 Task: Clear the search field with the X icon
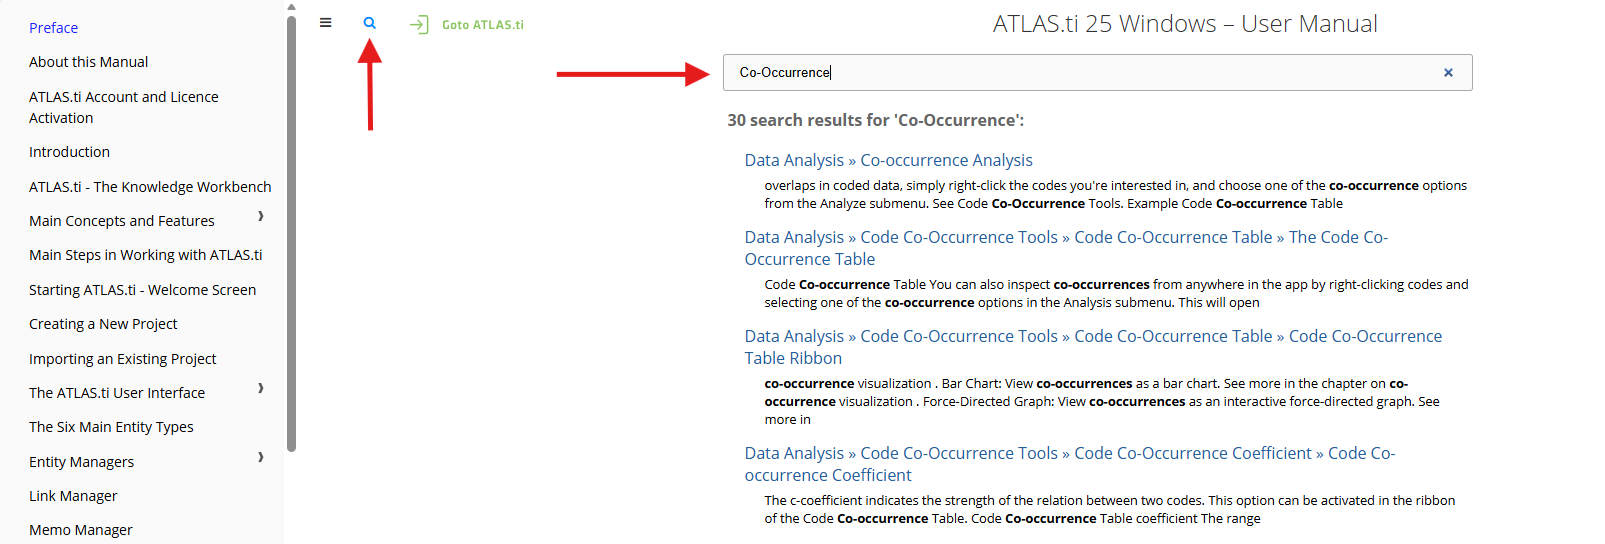pyautogui.click(x=1448, y=72)
